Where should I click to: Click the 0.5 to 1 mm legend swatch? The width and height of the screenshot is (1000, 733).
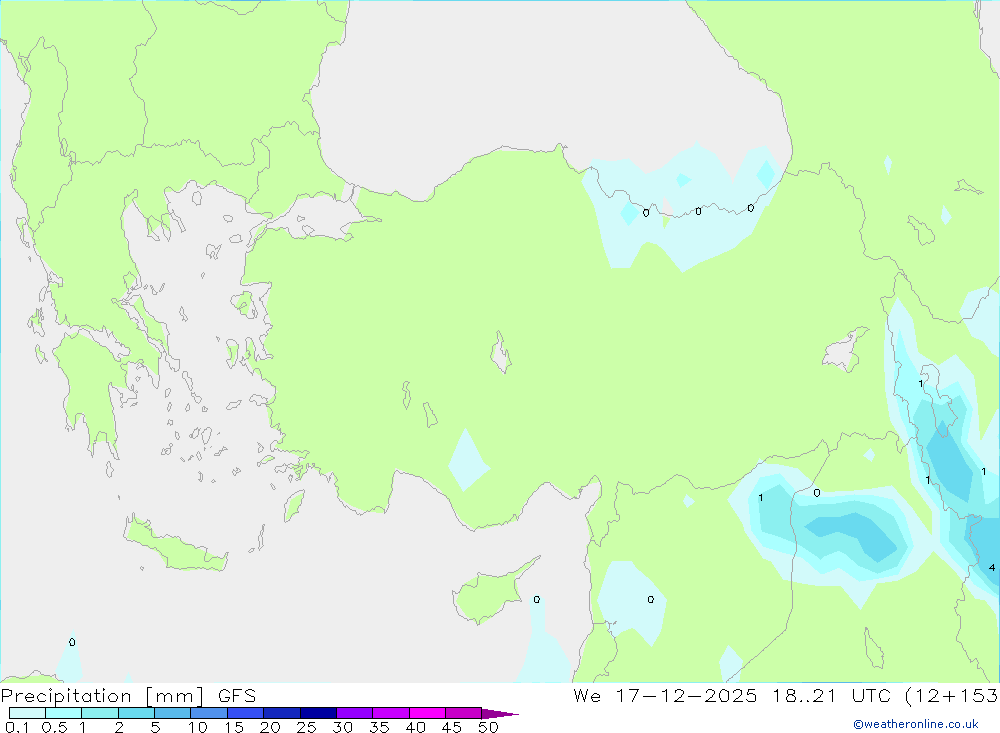[64, 713]
